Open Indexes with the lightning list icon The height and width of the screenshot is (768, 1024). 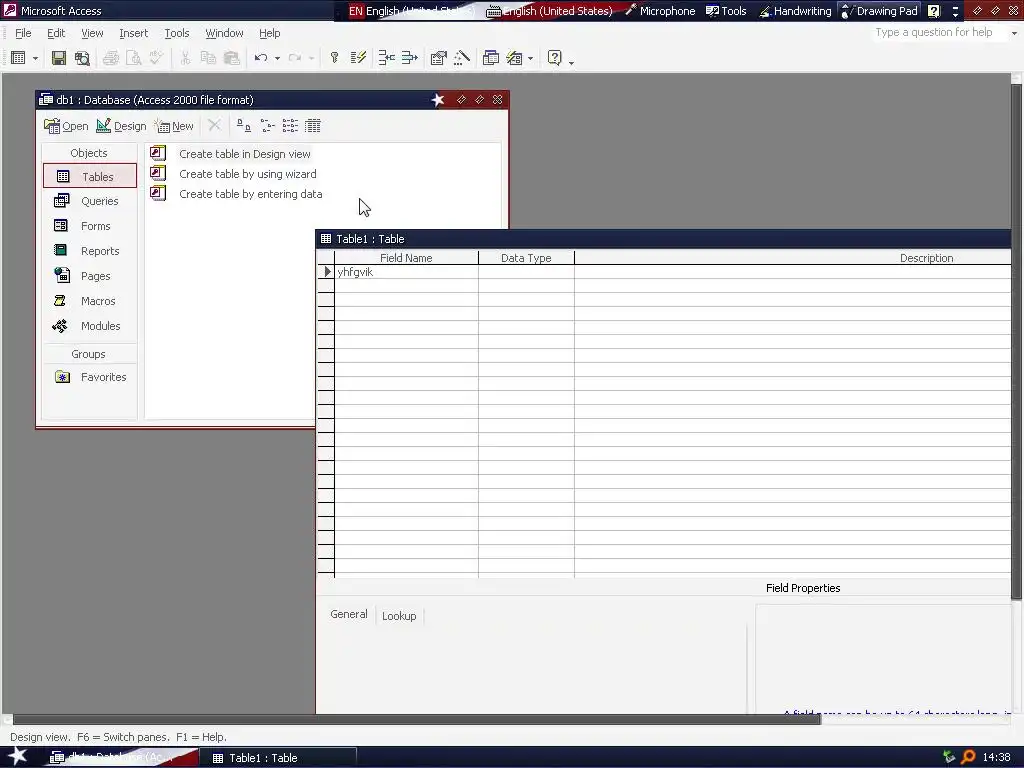click(358, 58)
